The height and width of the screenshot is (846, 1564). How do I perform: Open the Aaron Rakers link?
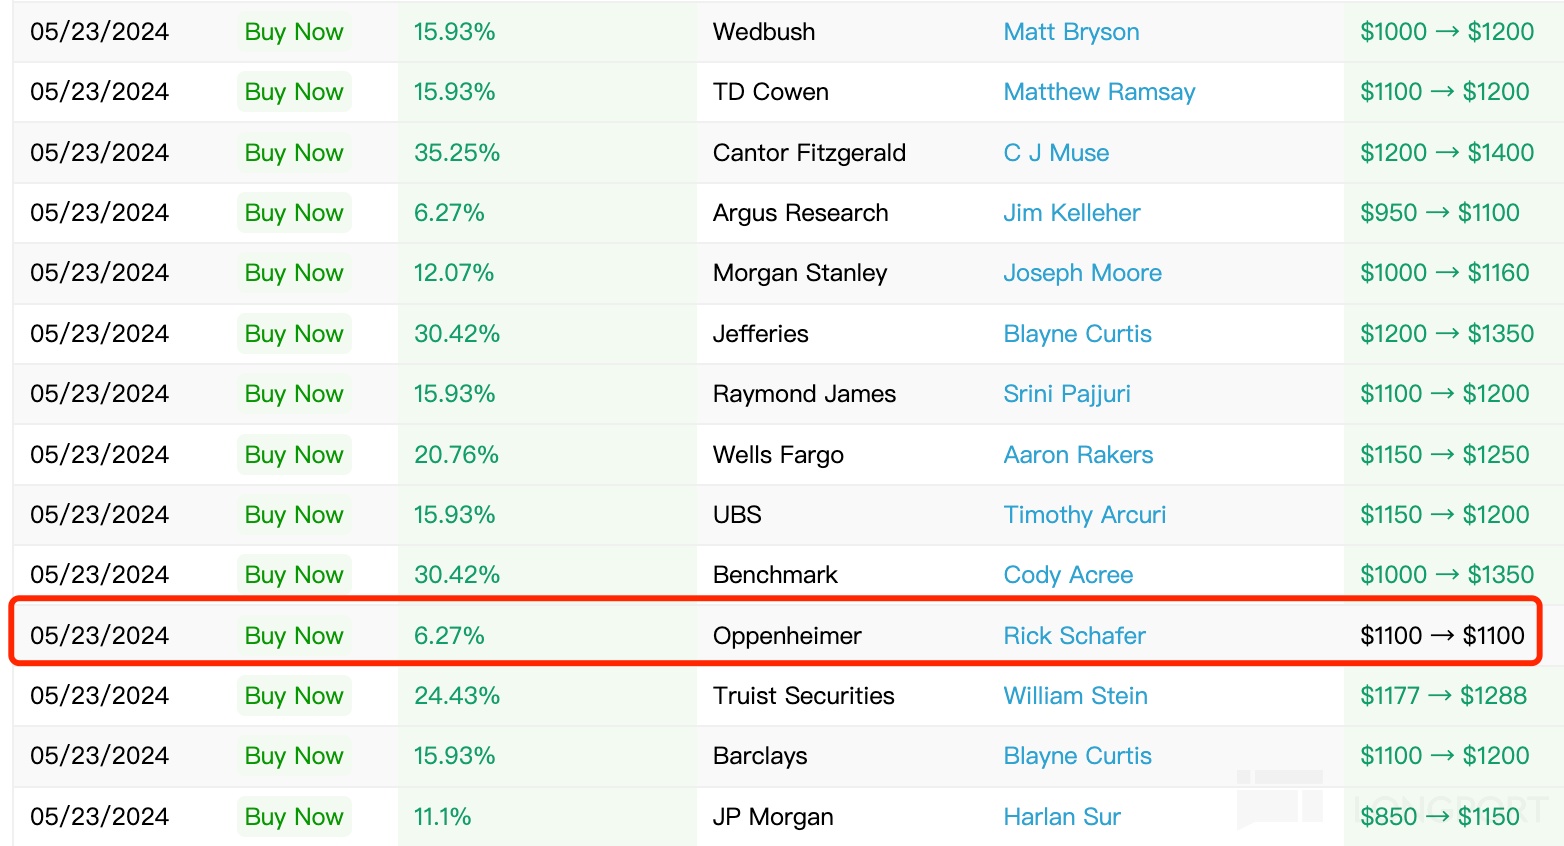point(1078,455)
